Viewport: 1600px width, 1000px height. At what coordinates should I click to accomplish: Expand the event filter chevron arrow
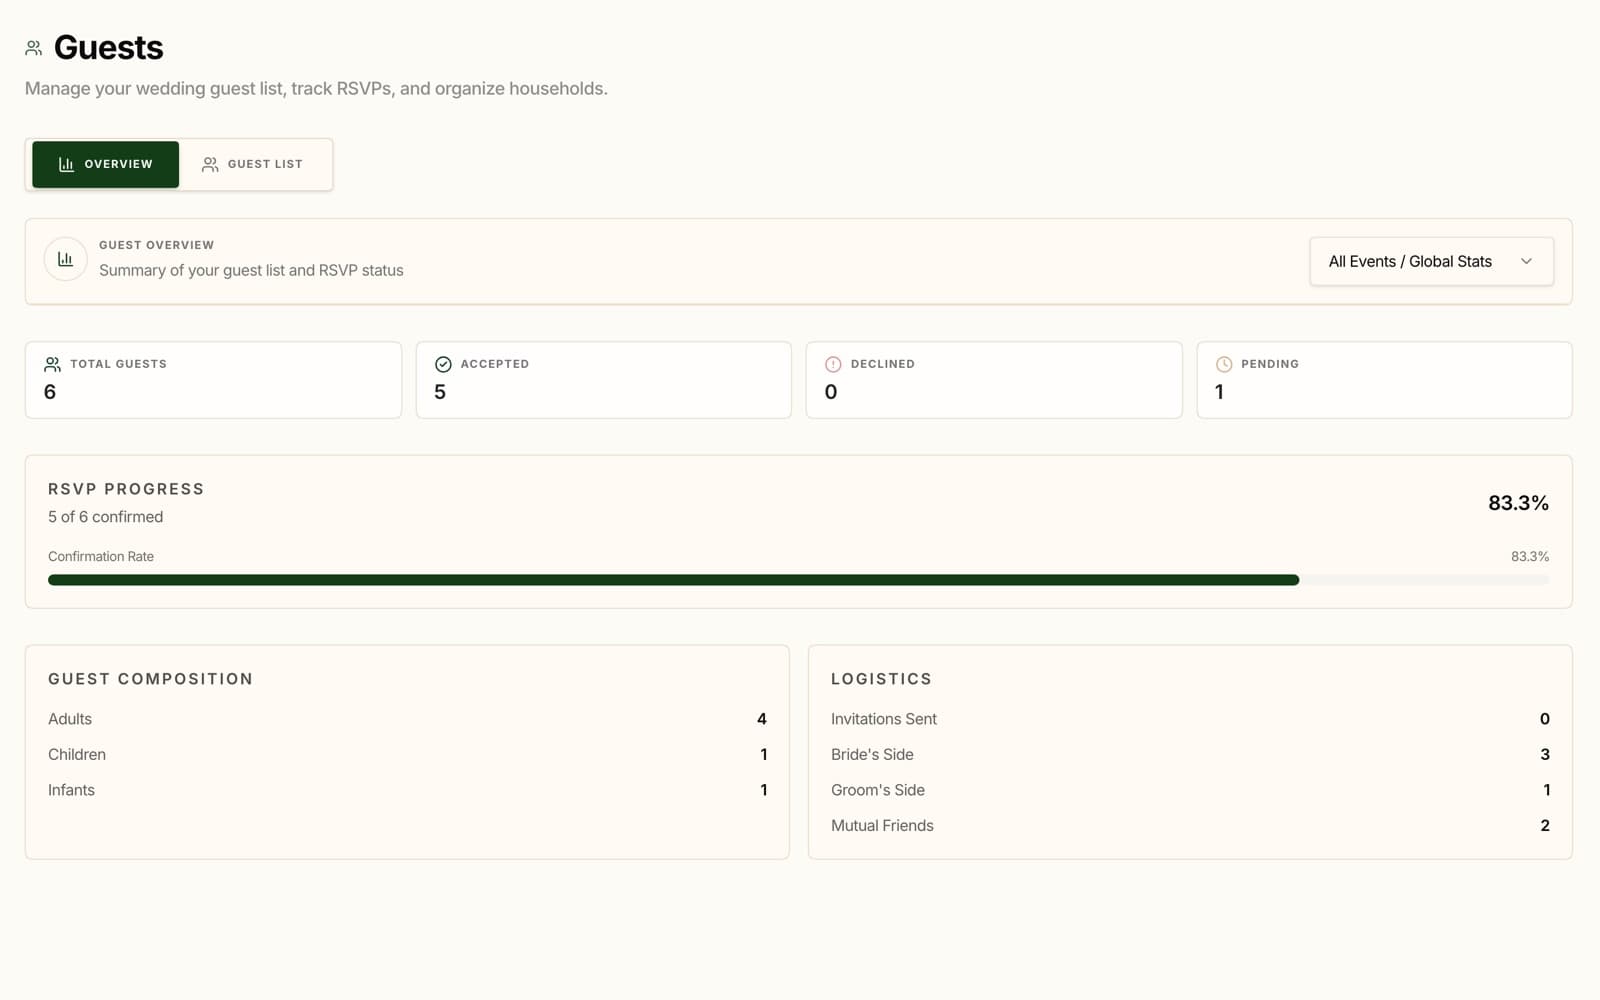(1526, 261)
